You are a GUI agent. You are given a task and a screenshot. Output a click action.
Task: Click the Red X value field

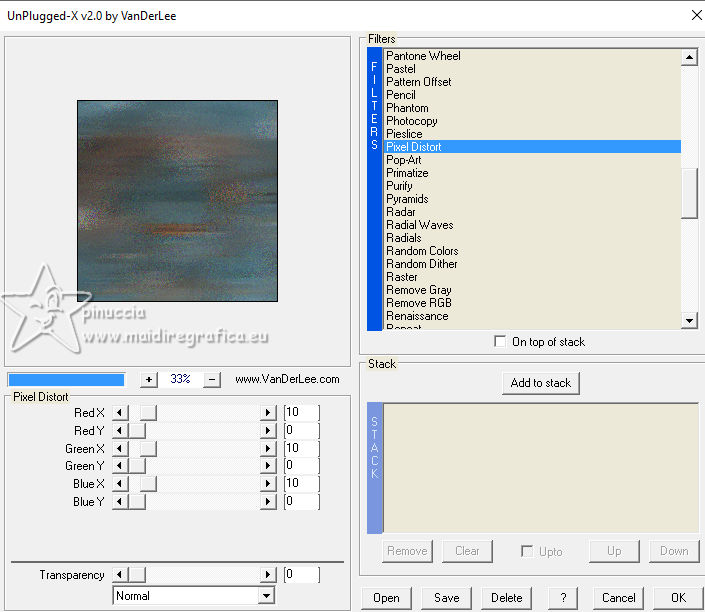[302, 412]
